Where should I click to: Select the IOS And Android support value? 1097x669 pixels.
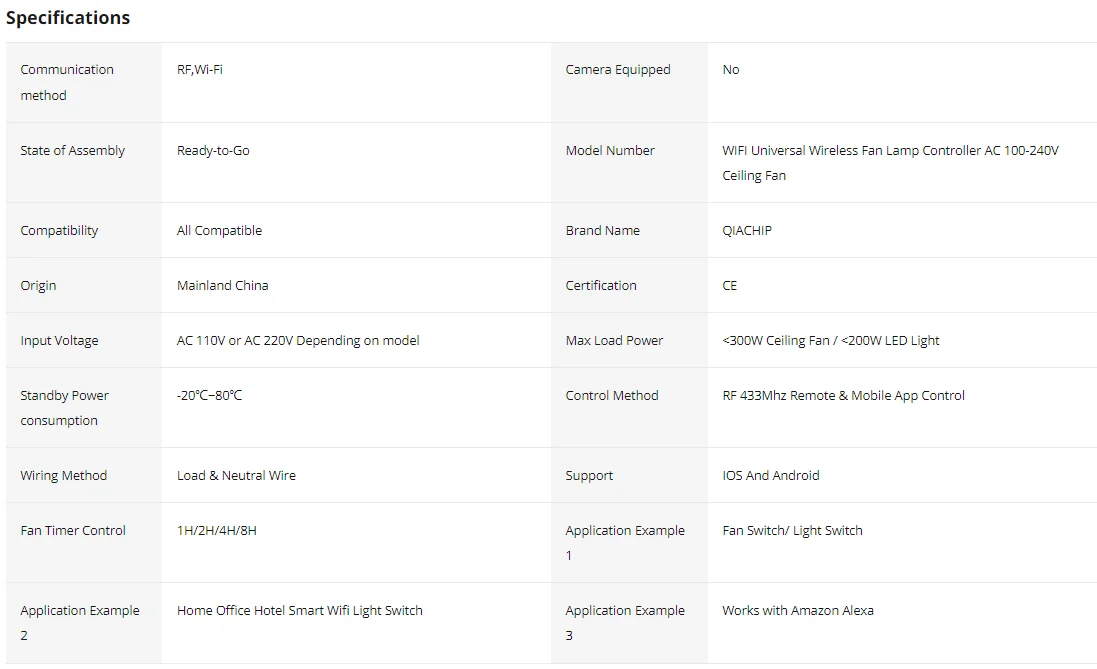click(x=770, y=476)
